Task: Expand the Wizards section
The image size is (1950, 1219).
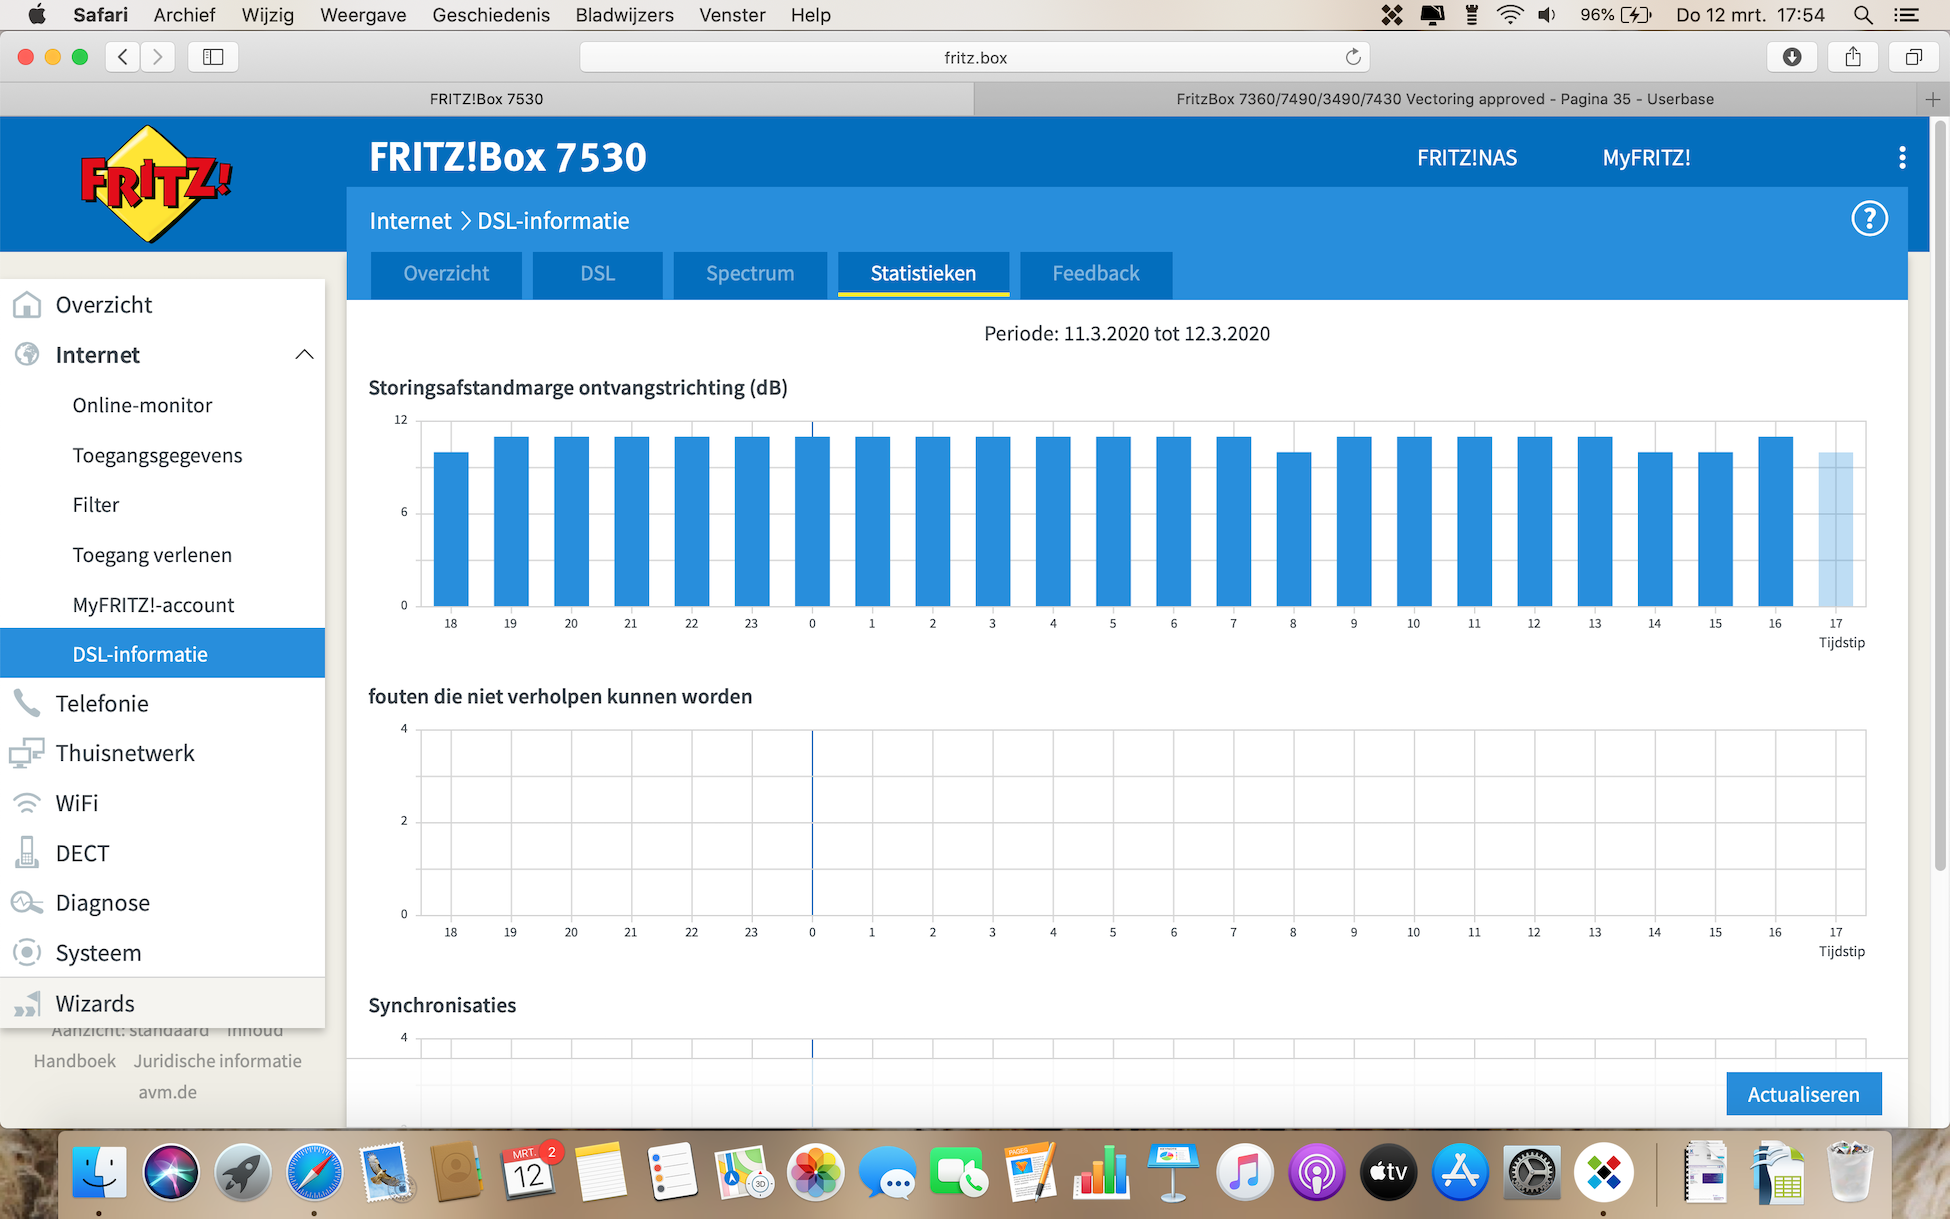Action: pyautogui.click(x=95, y=1003)
